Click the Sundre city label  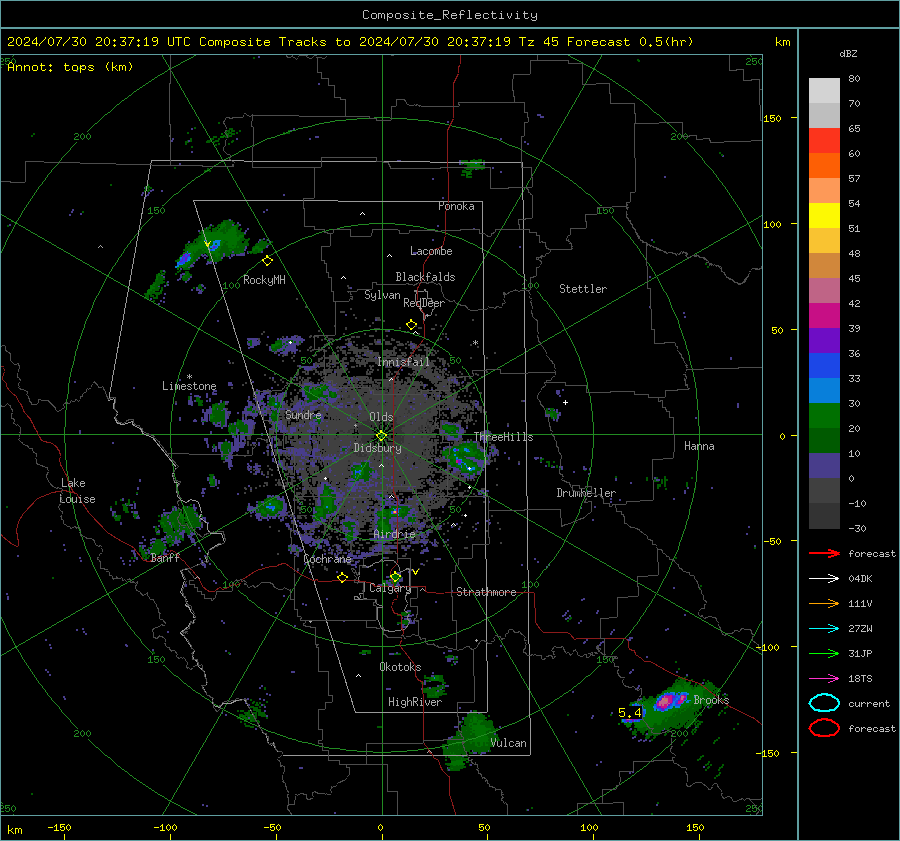(303, 415)
